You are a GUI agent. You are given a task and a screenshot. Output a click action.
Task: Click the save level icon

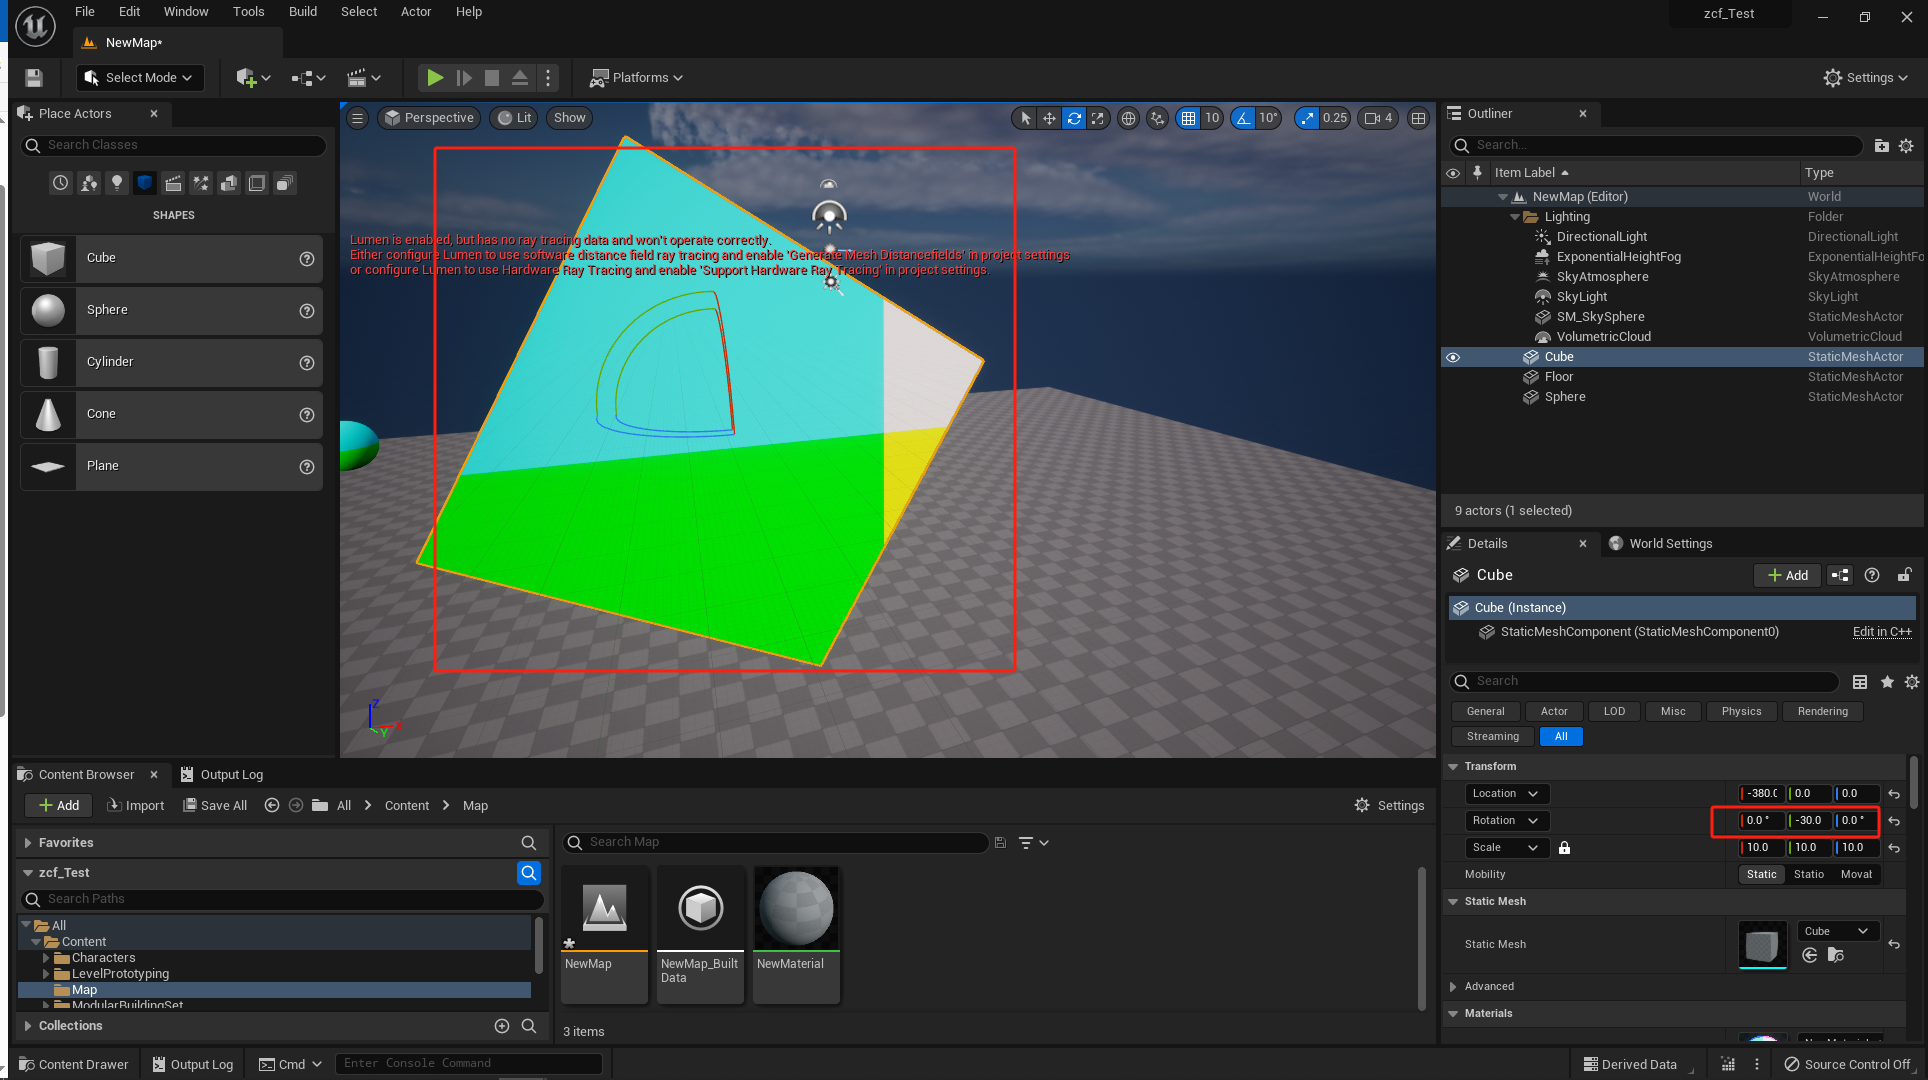coord(34,77)
